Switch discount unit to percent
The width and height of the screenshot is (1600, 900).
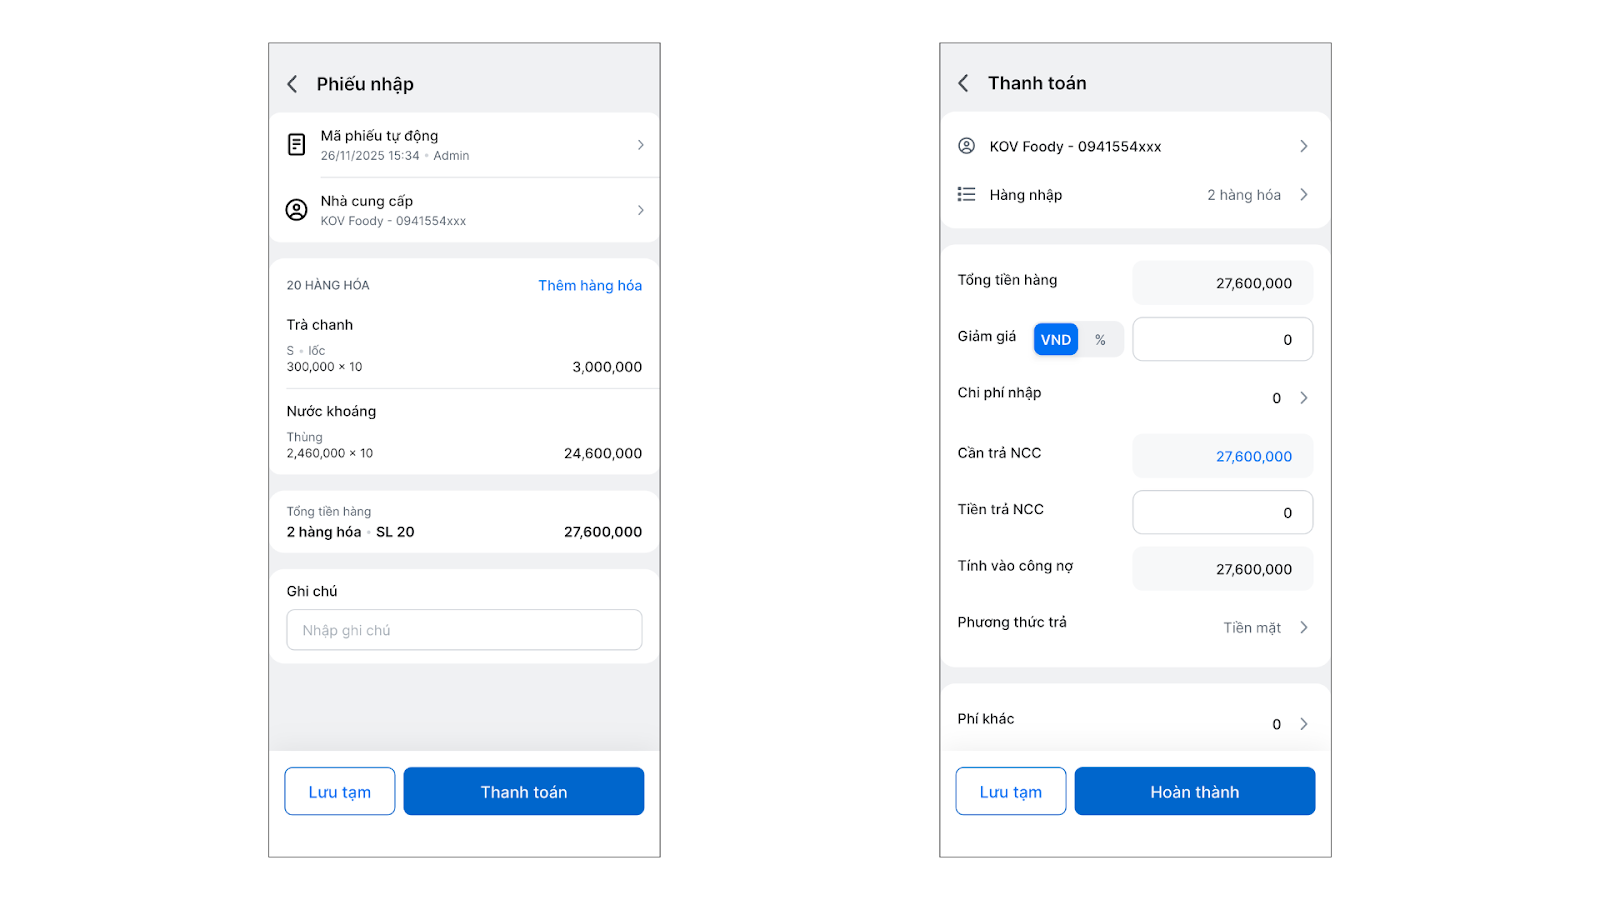click(x=1100, y=340)
